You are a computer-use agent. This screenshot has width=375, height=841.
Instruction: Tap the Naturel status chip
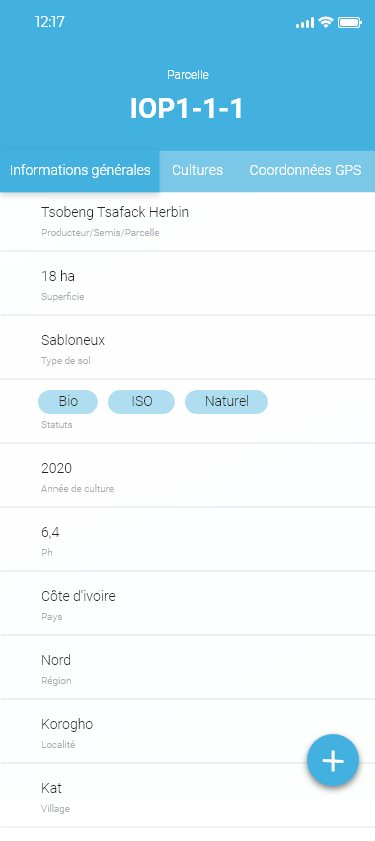tap(226, 402)
